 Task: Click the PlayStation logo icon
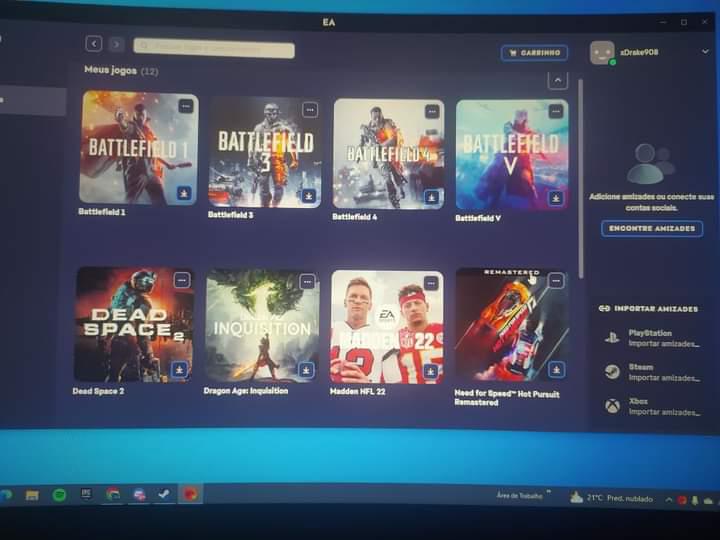[x=612, y=338]
